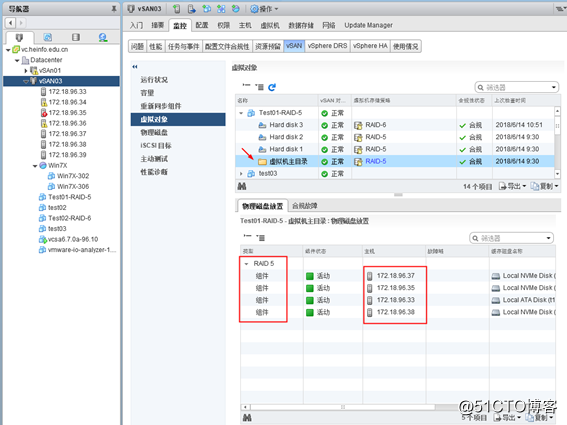The width and height of the screenshot is (567, 425).
Task: Open the 配置 tab
Action: (x=202, y=25)
